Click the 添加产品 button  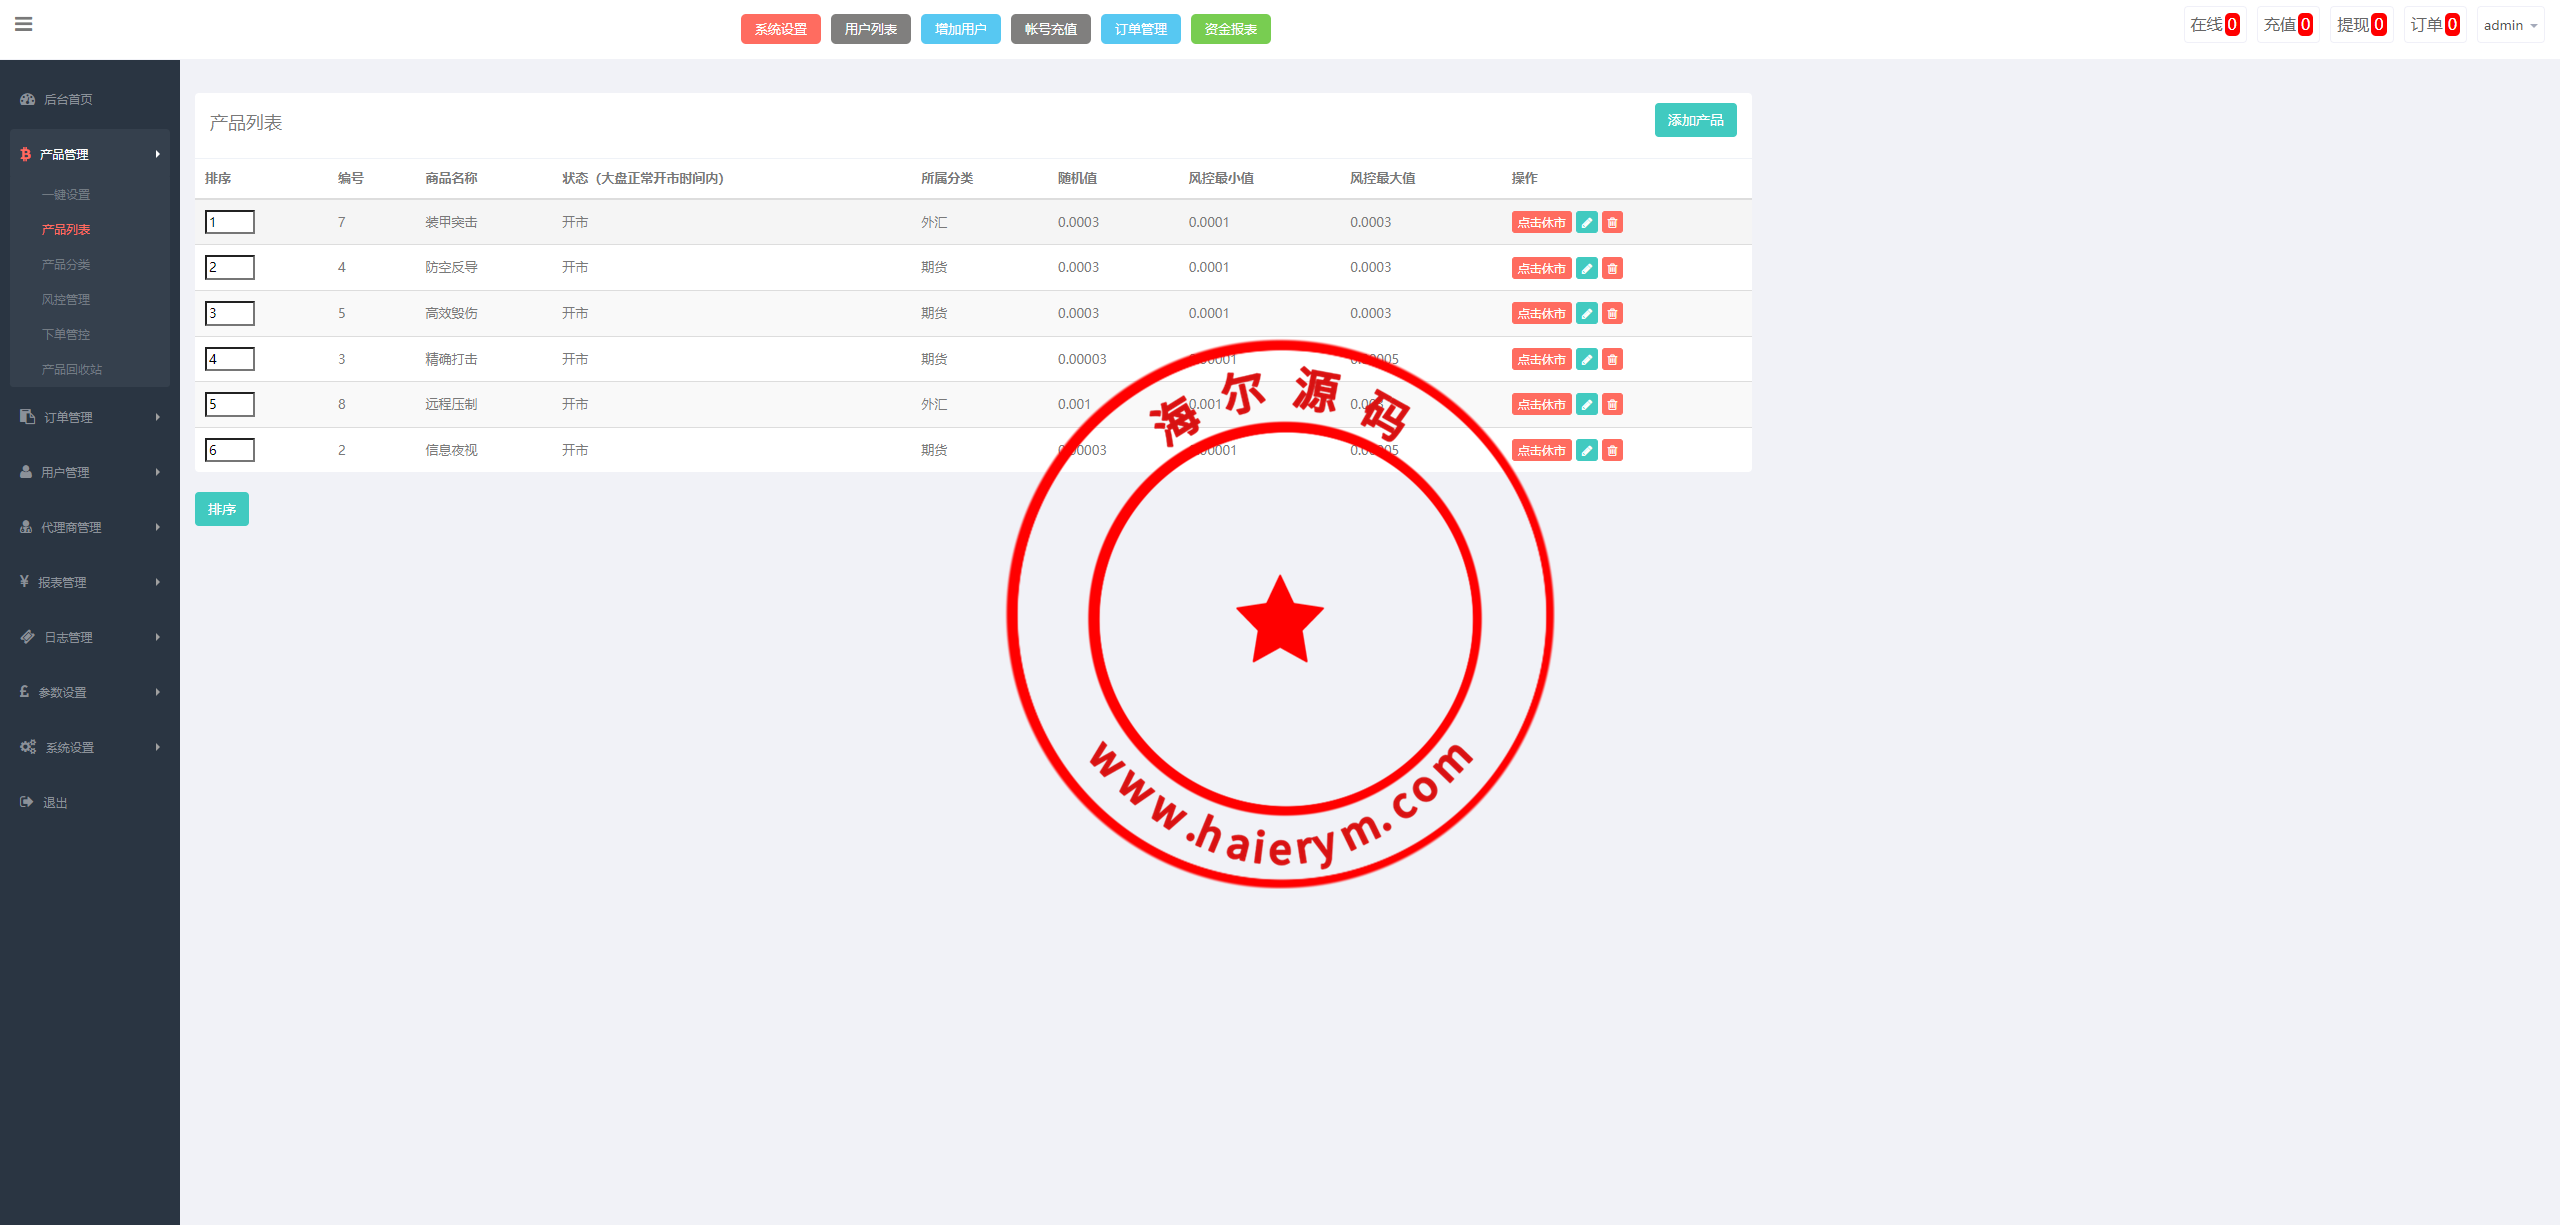(x=1695, y=120)
